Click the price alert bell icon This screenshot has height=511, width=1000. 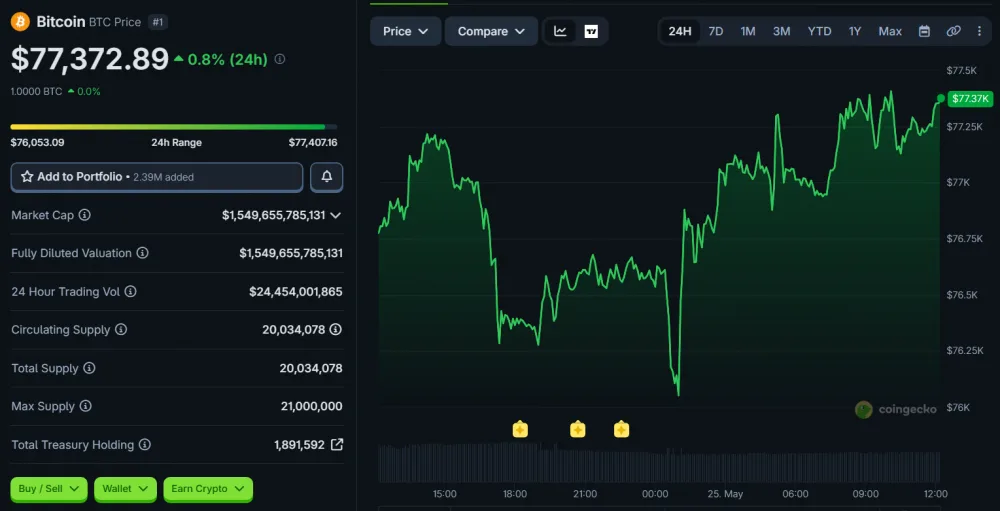327,177
